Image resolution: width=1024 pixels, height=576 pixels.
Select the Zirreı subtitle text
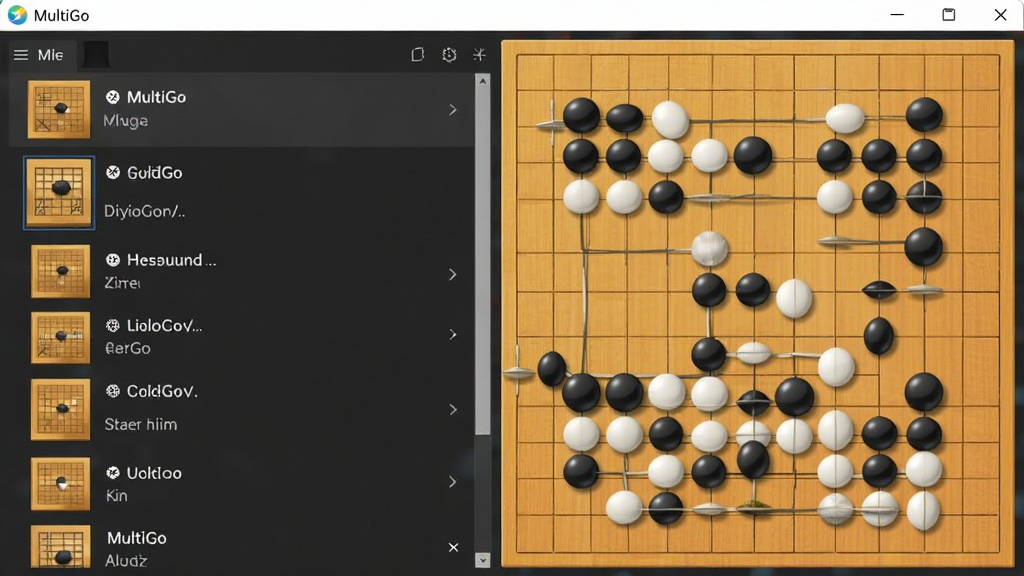(x=122, y=283)
